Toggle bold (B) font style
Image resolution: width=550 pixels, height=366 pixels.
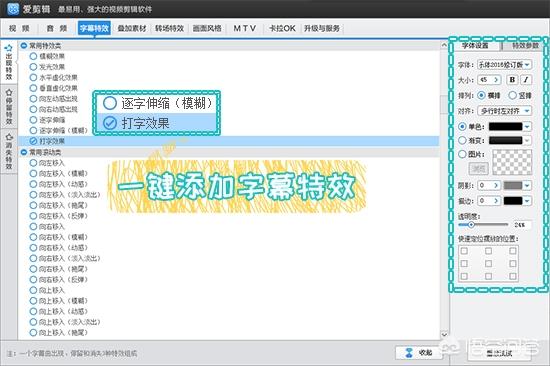[512, 80]
